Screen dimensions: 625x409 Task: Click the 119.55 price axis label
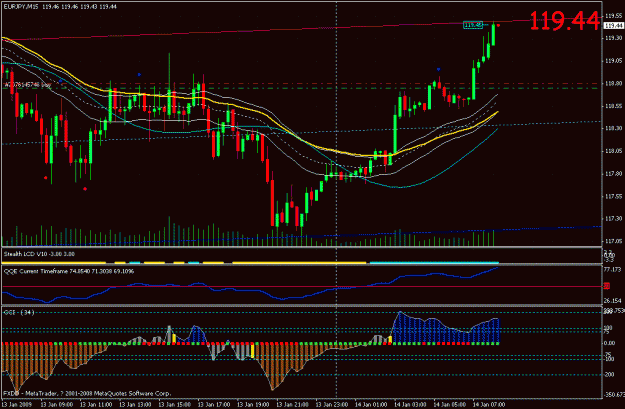click(614, 16)
